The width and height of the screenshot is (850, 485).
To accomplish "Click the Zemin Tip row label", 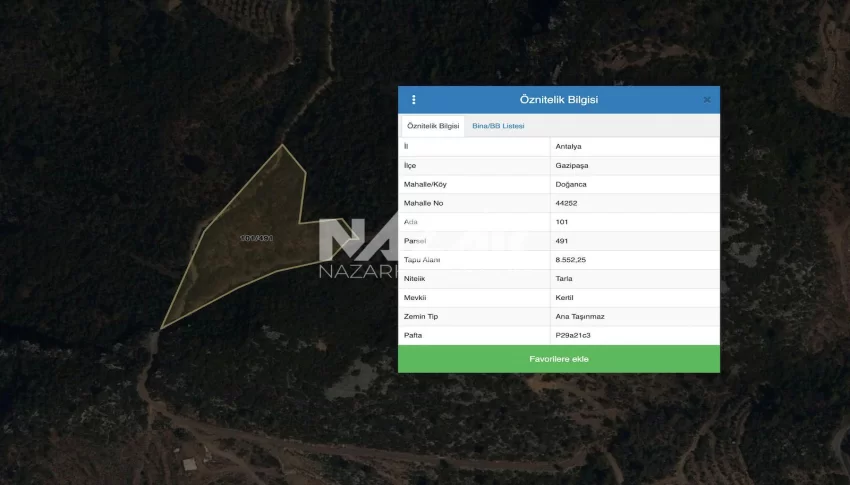I will point(421,316).
